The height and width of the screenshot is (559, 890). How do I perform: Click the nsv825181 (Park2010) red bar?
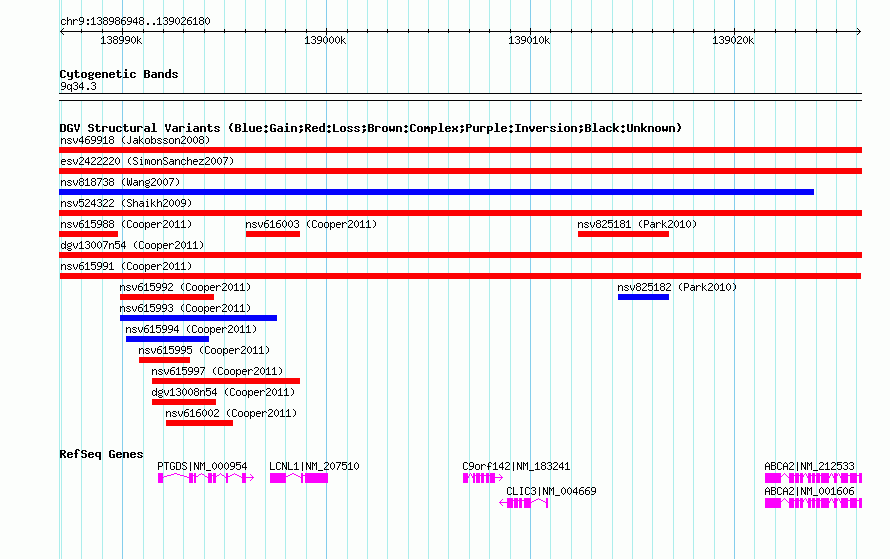click(623, 234)
